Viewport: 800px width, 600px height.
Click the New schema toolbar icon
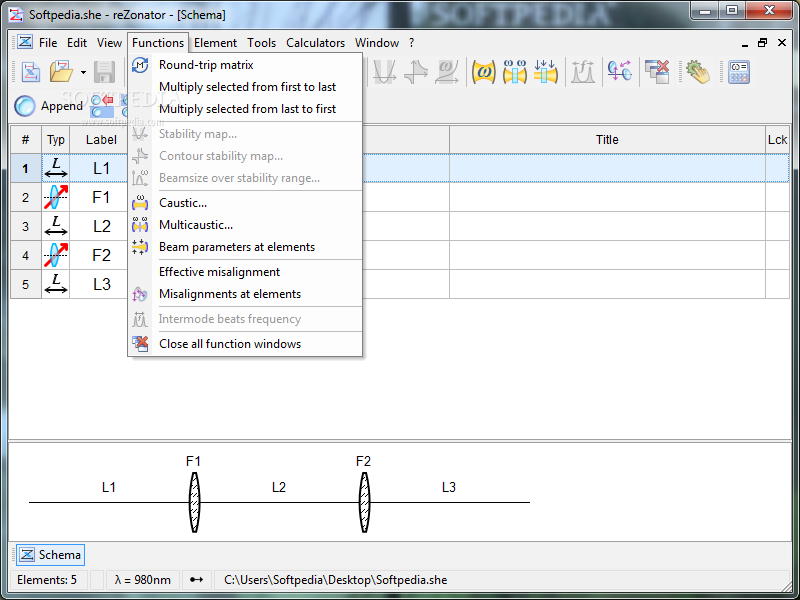pyautogui.click(x=31, y=72)
